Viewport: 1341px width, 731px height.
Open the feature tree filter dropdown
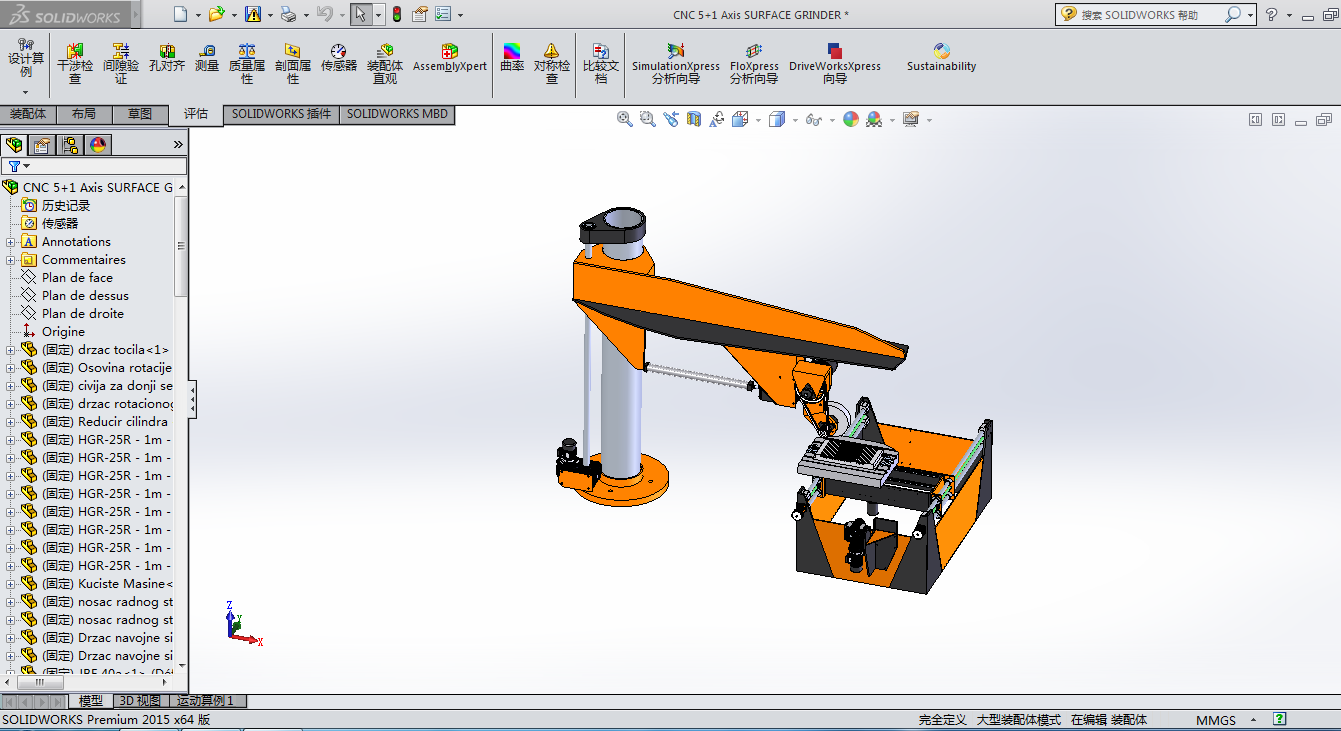pos(18,166)
